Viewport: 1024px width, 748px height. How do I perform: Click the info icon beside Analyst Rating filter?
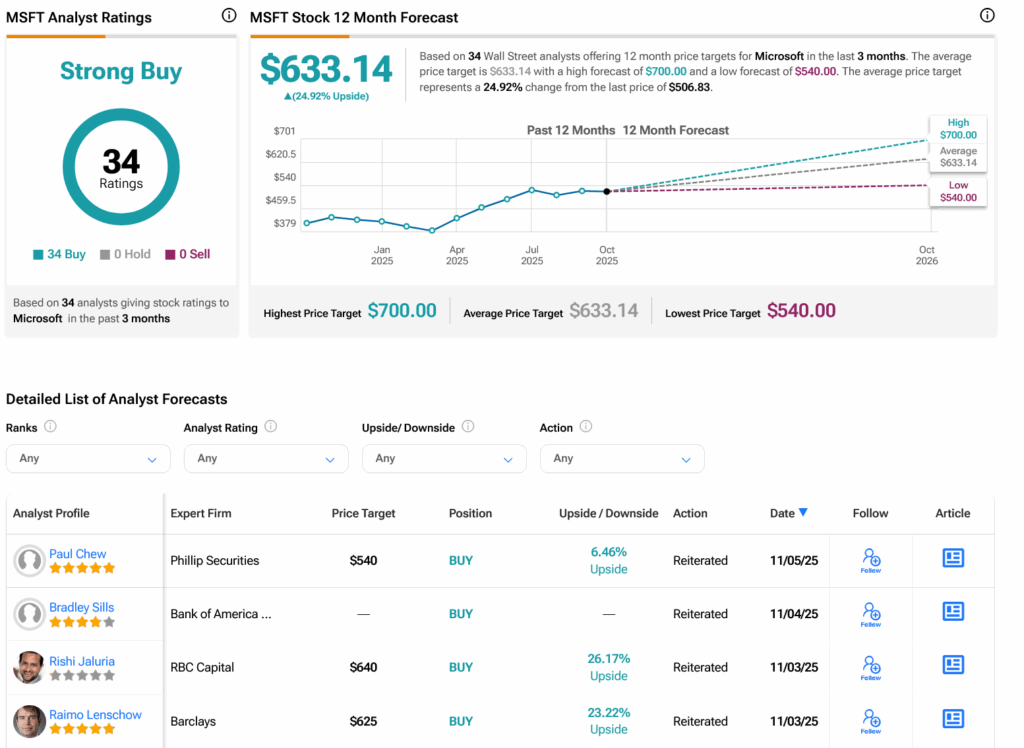tap(270, 427)
